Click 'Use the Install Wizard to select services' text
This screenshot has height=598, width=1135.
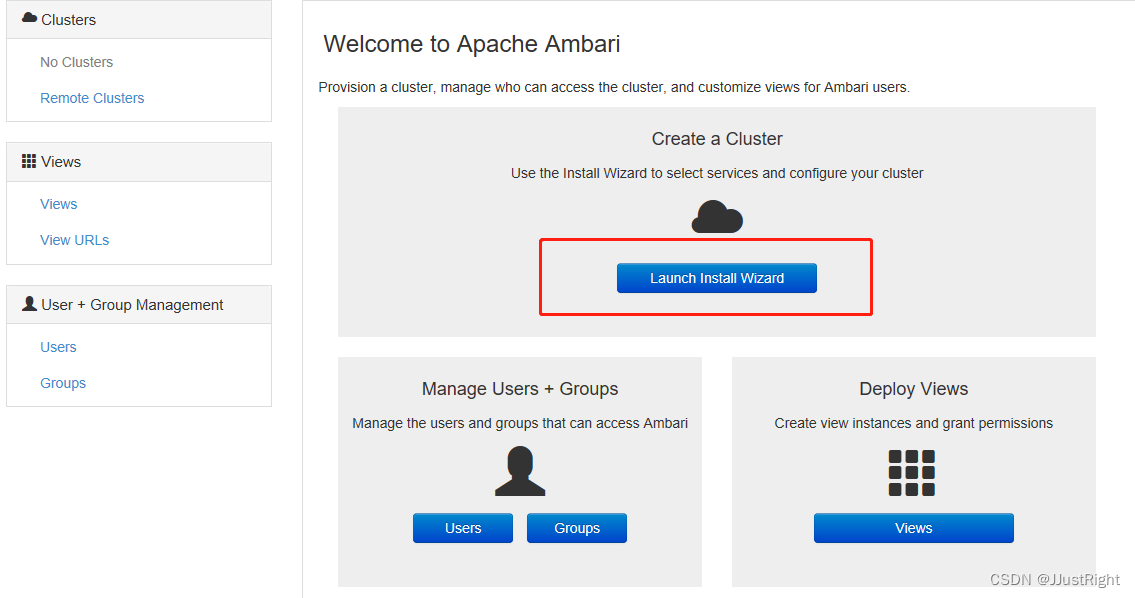717,173
